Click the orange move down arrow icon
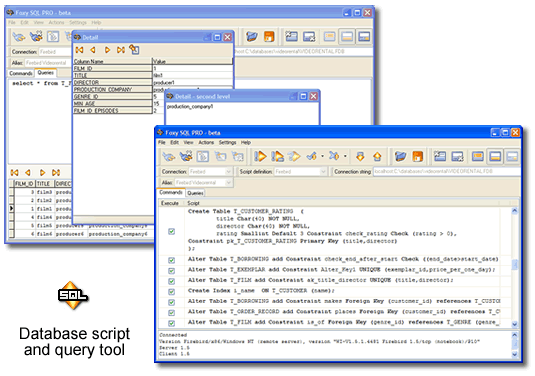The image size is (535, 376). 360,157
